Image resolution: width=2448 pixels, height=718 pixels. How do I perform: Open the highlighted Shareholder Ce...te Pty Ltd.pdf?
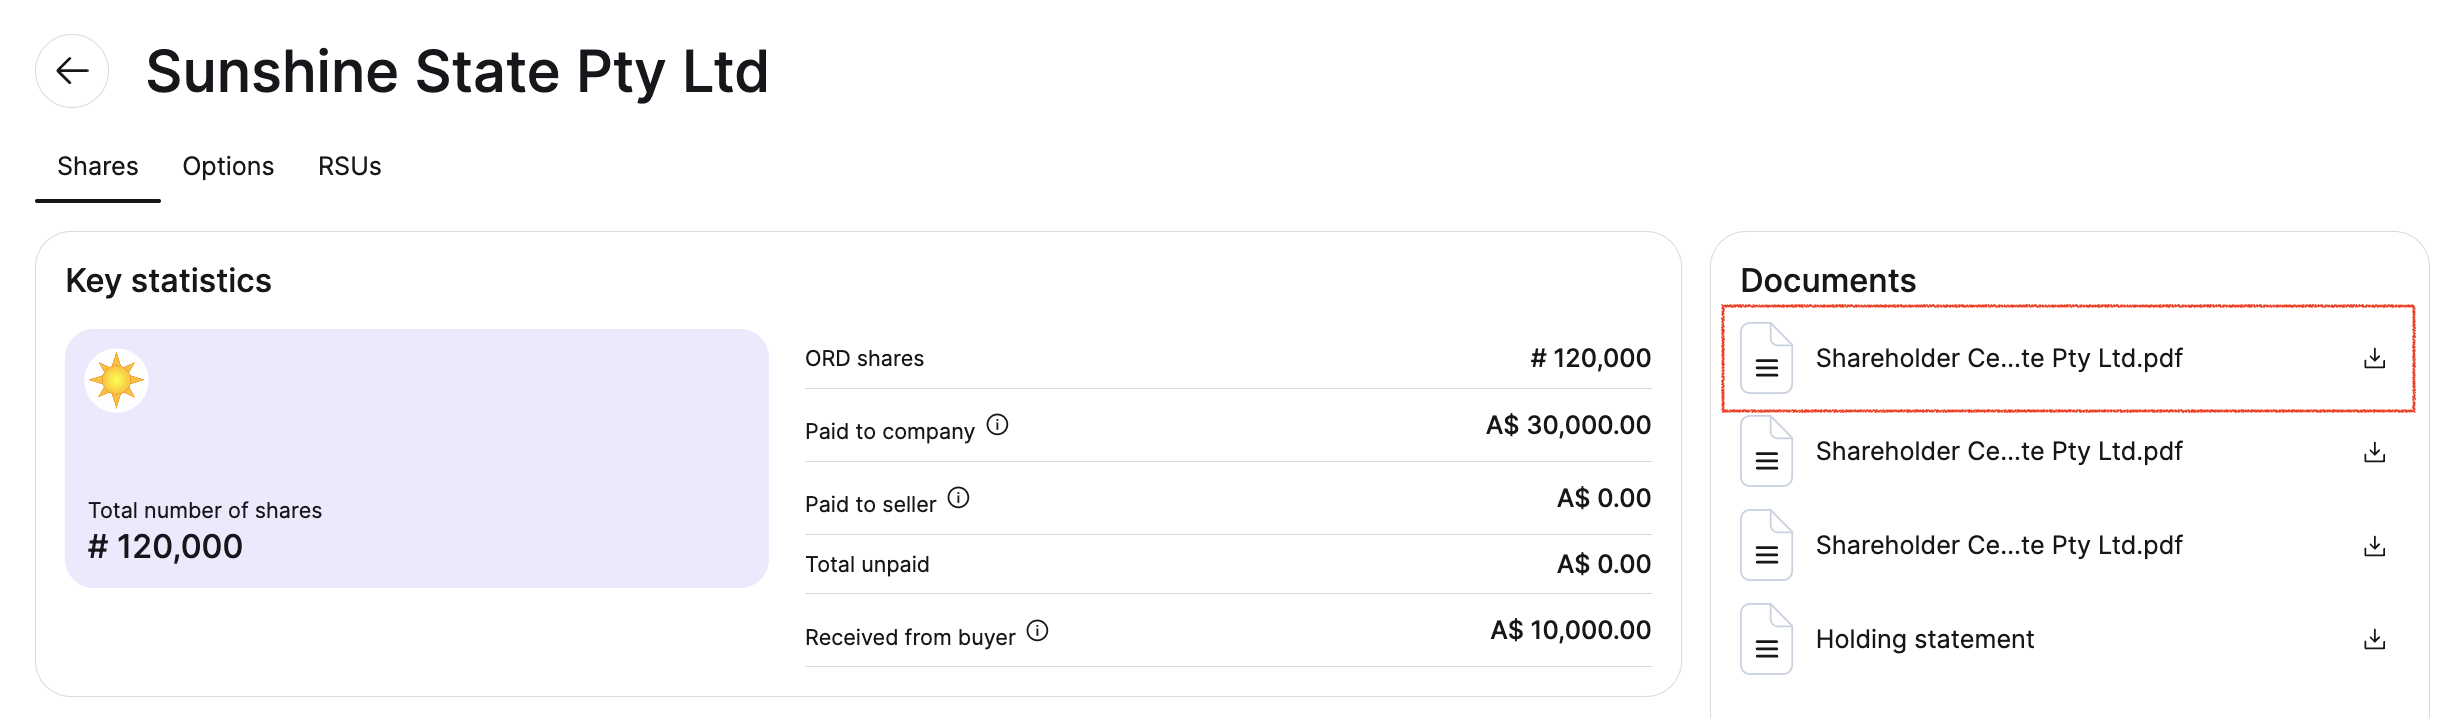point(1999,358)
